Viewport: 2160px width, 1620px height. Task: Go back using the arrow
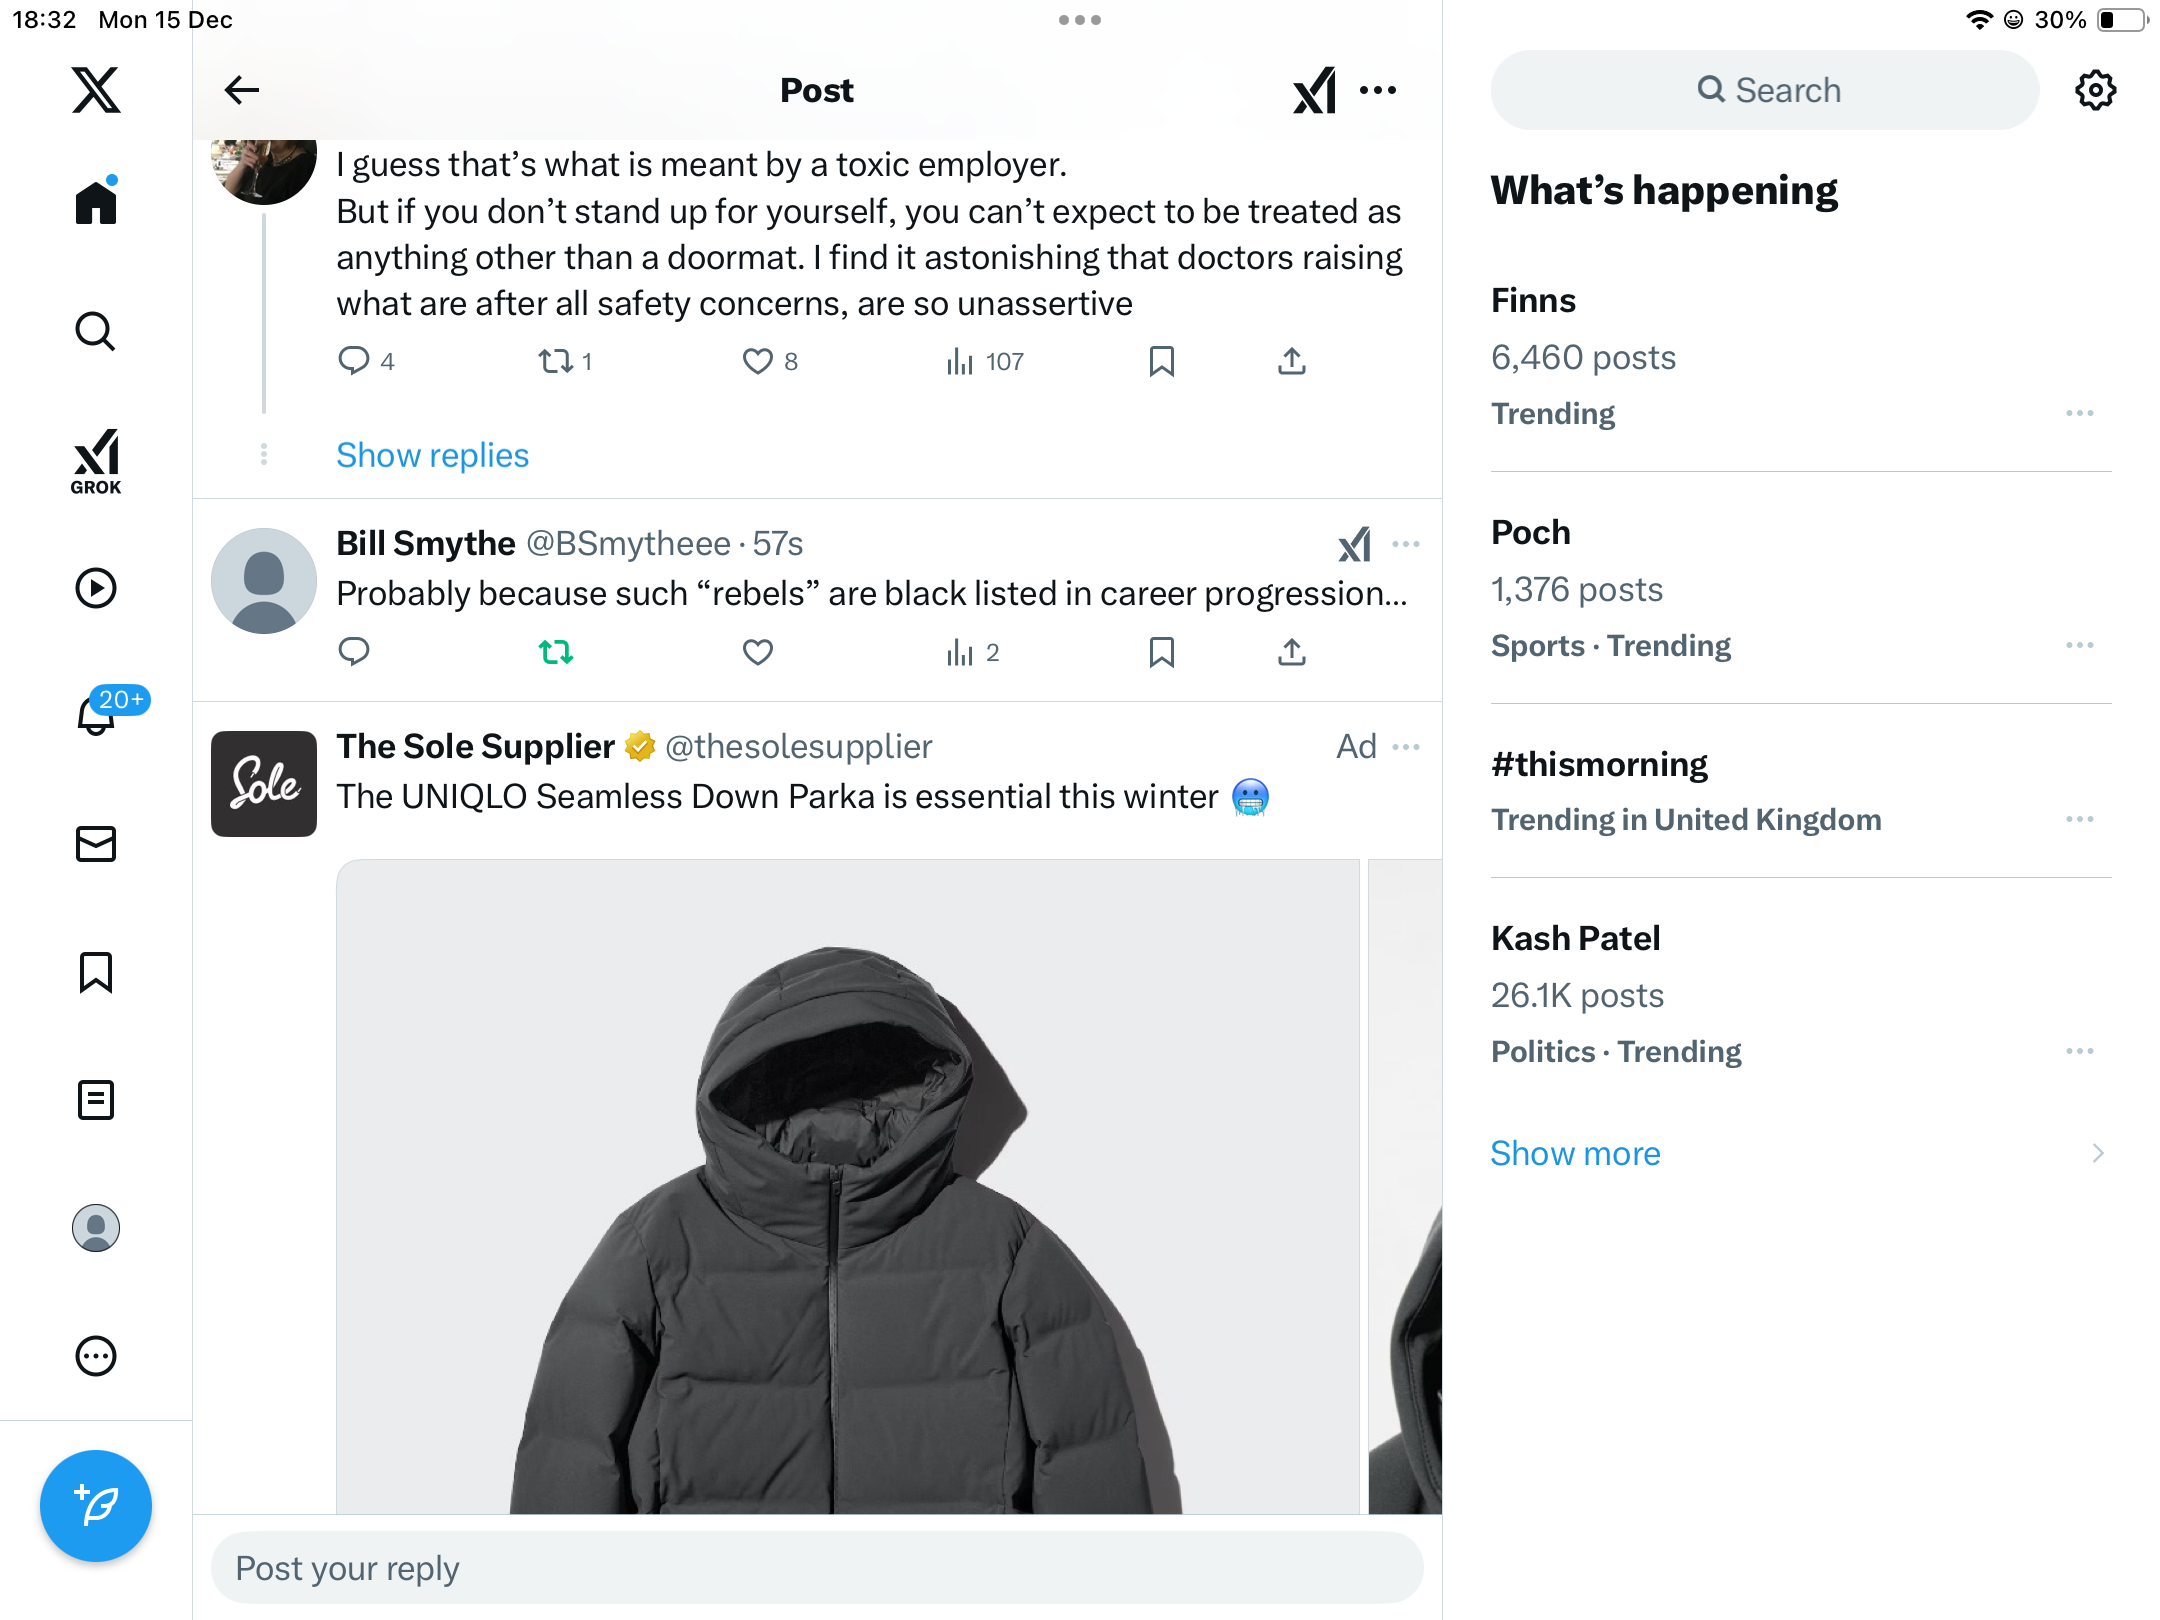[242, 90]
